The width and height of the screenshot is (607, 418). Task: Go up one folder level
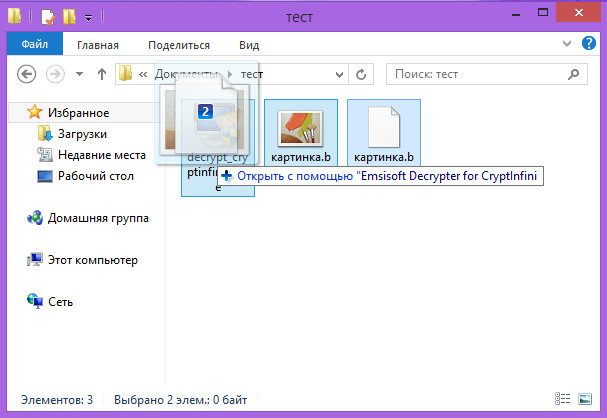point(101,74)
